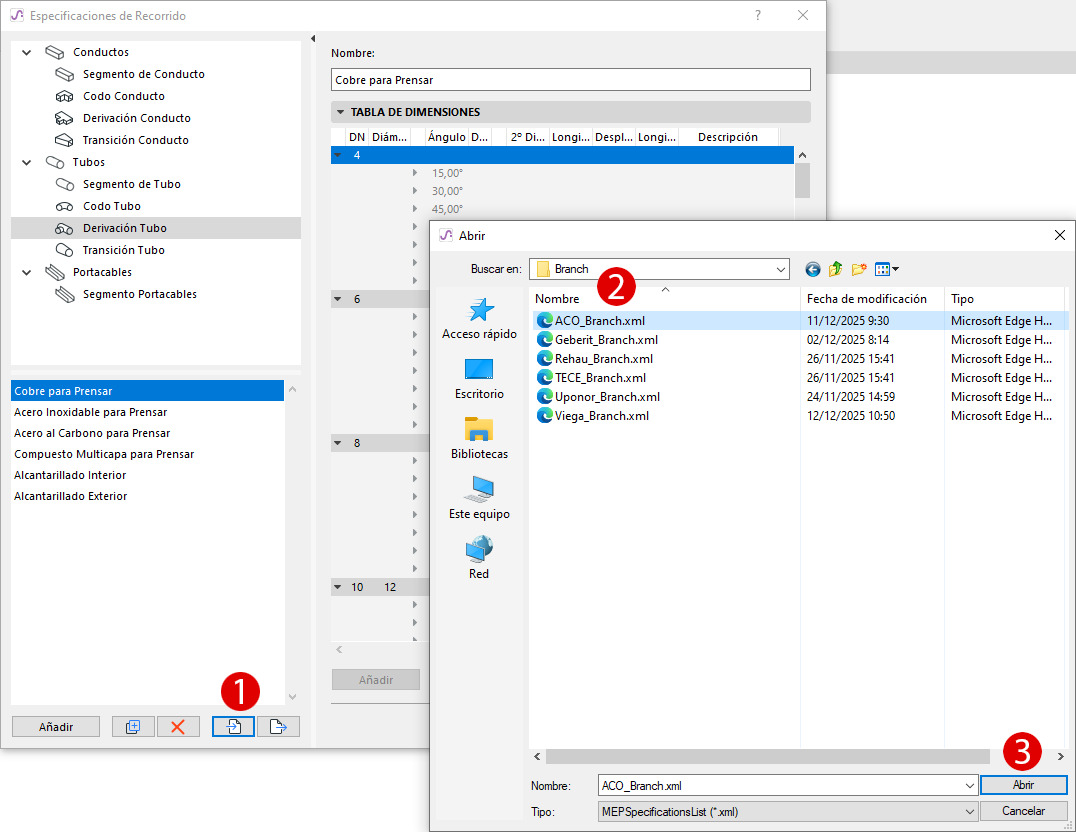Click the create new folder icon
Screen dimensions: 1076x832
858,269
